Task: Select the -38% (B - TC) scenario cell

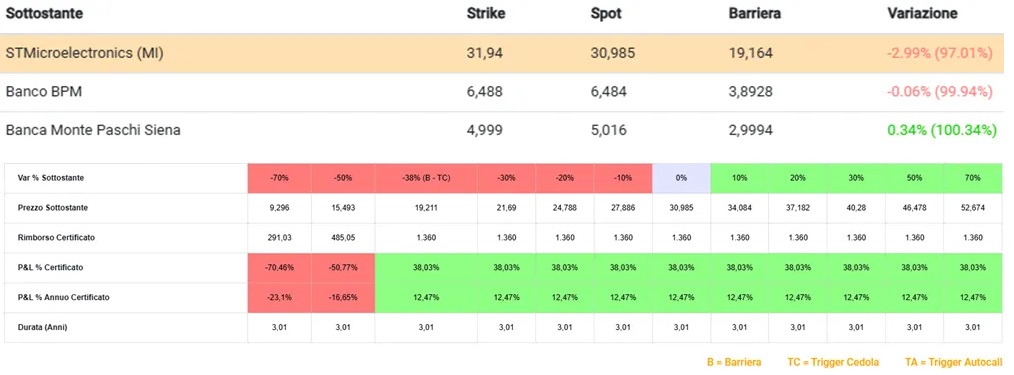Action: (x=426, y=178)
